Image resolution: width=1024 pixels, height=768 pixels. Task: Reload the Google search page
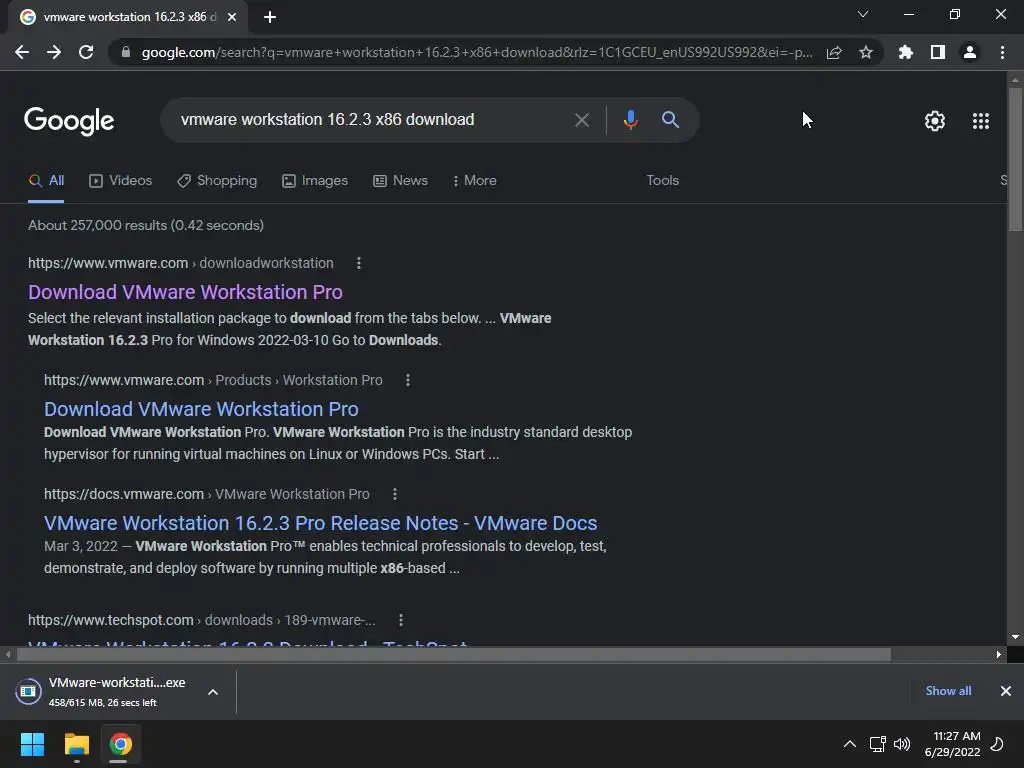point(86,52)
